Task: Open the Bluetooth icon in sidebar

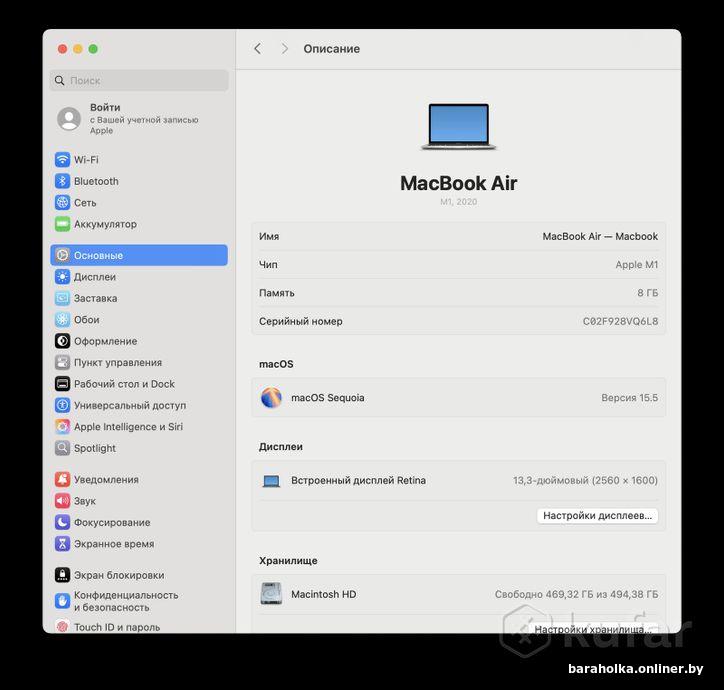Action: pyautogui.click(x=62, y=181)
